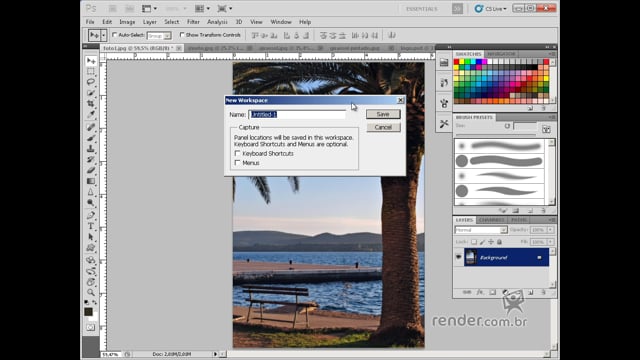Select the Quick Selection tool
Screen dimensions: 640x360
coord(91,93)
